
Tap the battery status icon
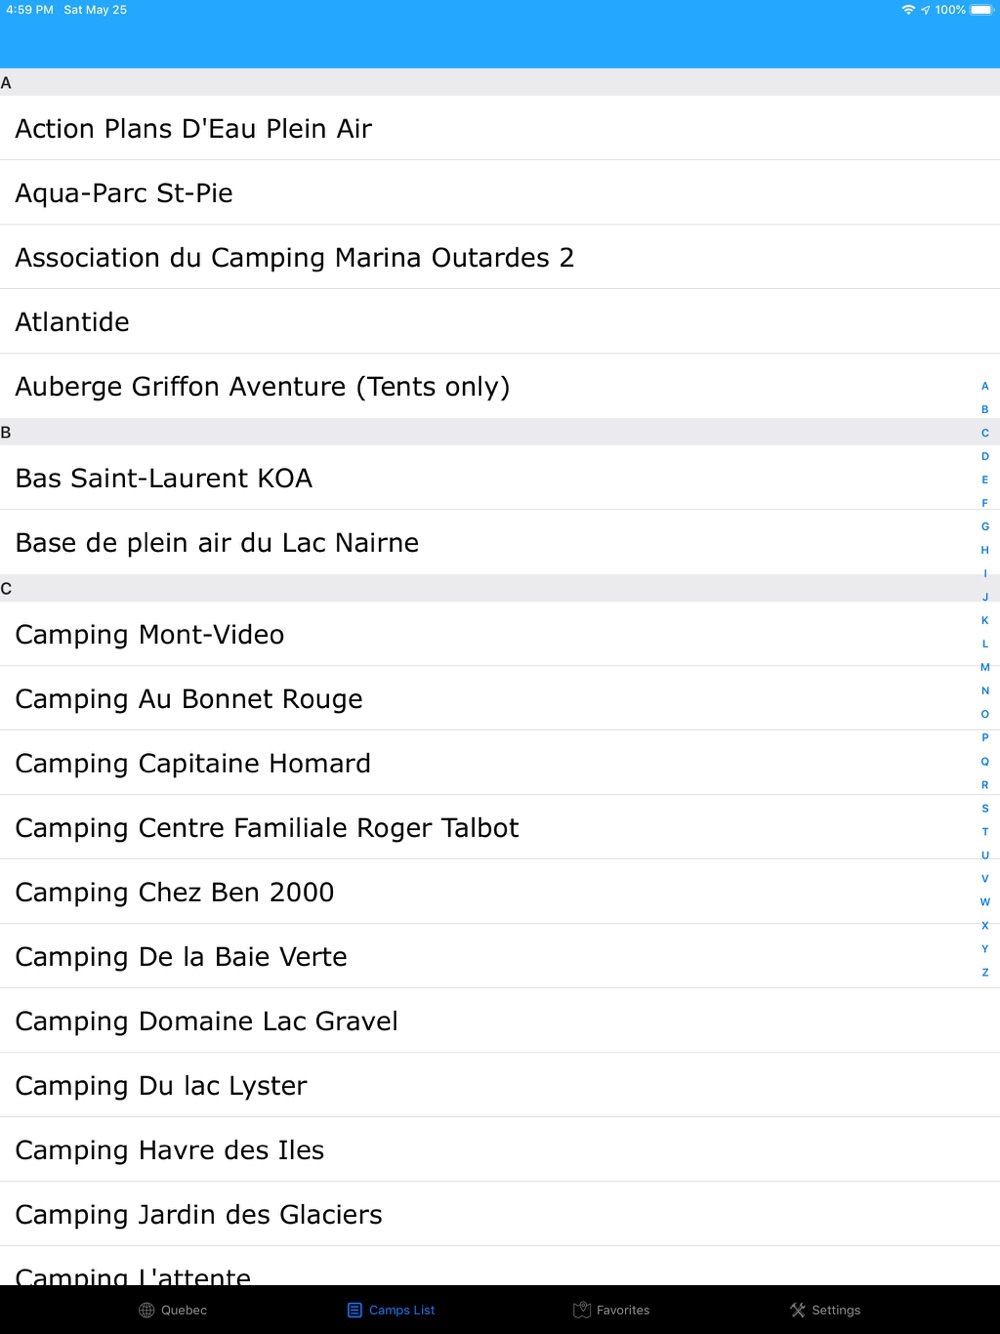[x=981, y=10]
